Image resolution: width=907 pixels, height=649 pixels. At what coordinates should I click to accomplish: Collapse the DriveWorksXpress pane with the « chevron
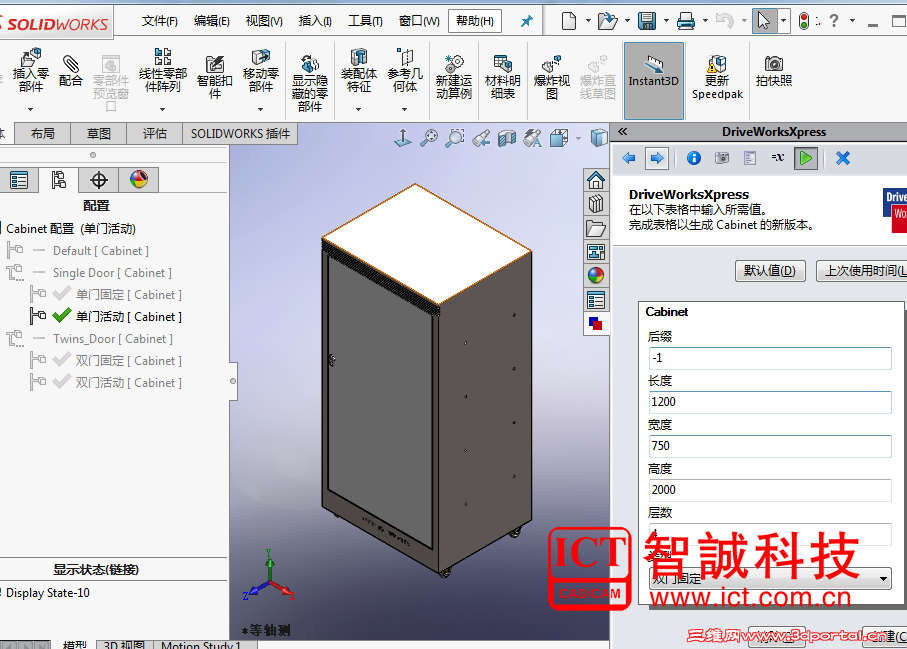(622, 131)
